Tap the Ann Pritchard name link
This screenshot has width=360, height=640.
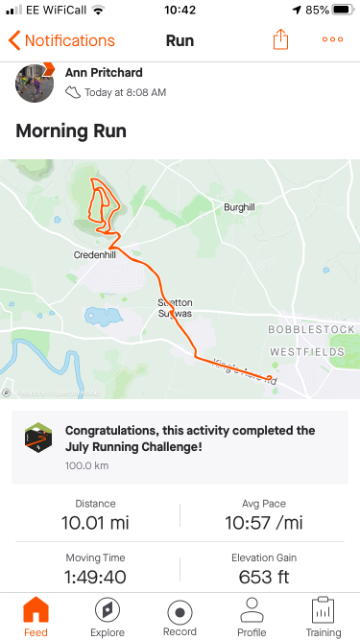pyautogui.click(x=104, y=73)
